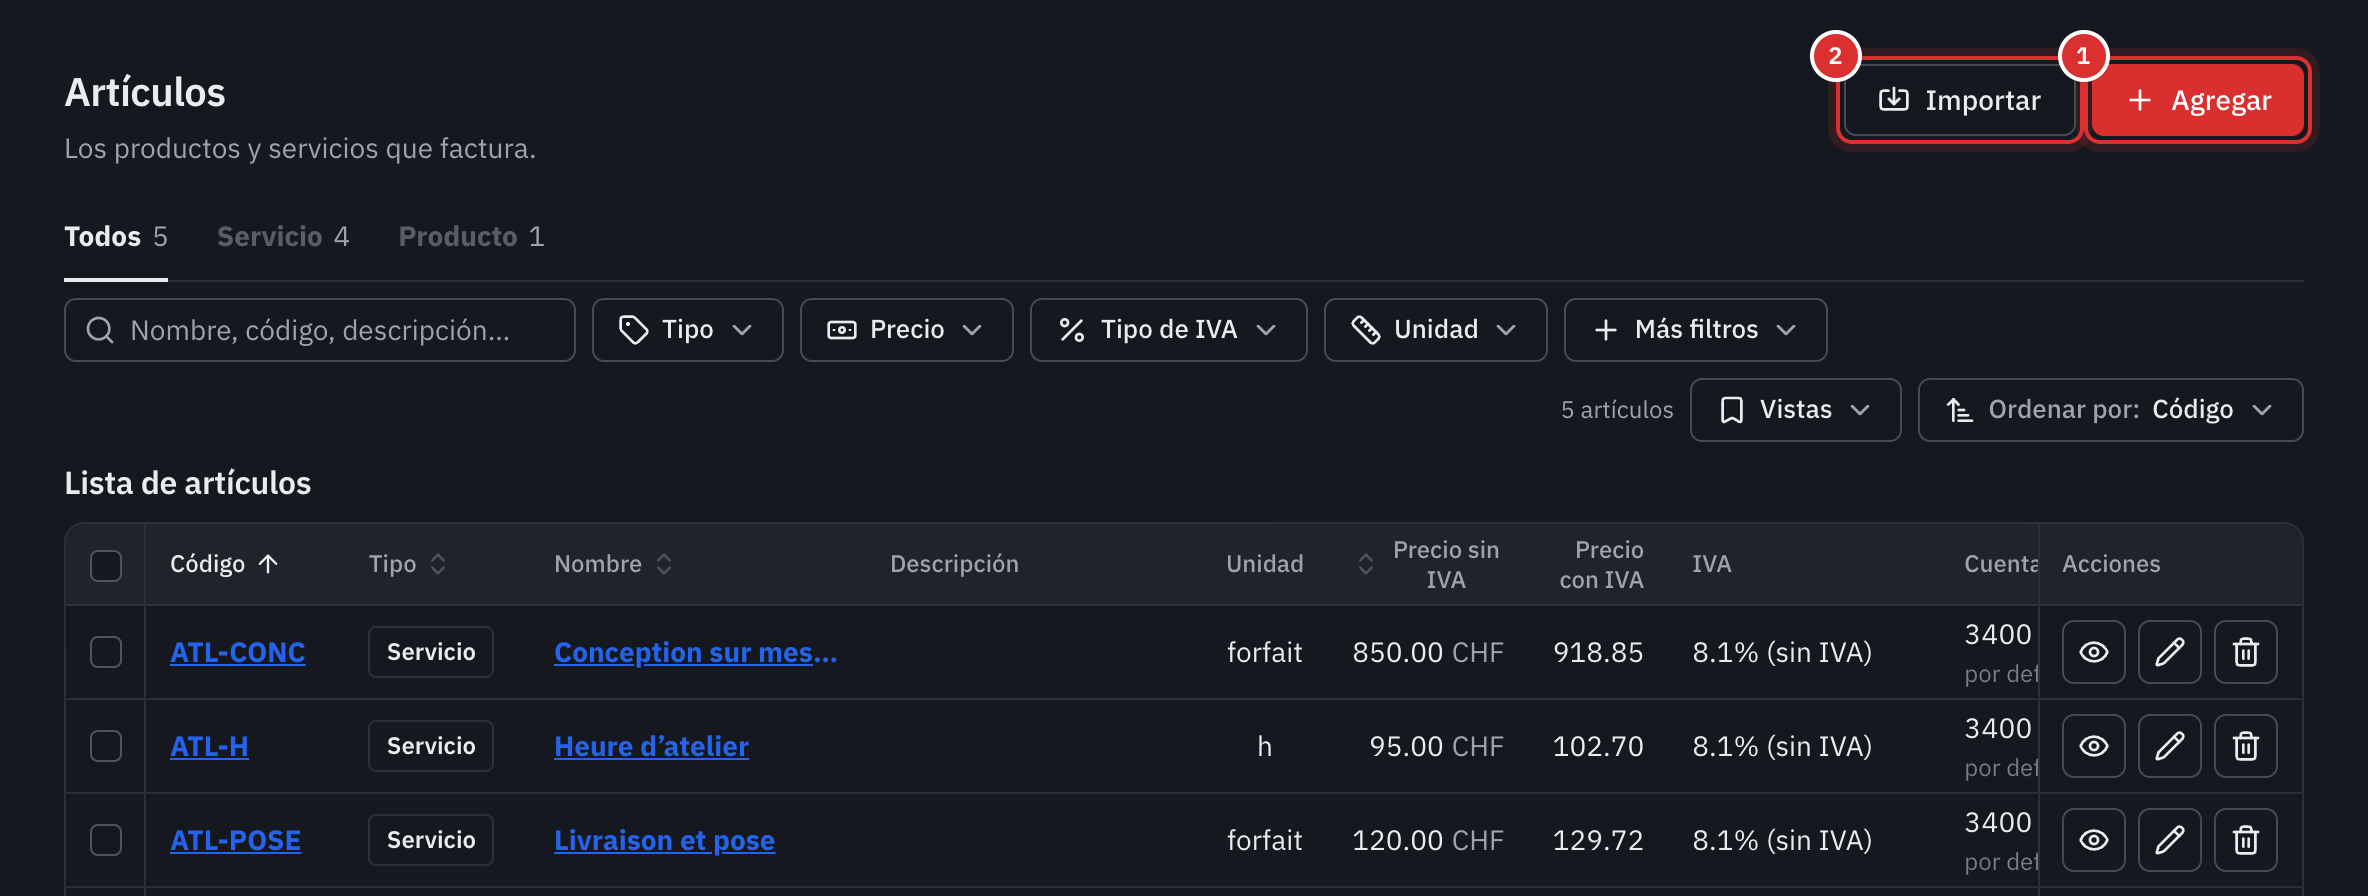The width and height of the screenshot is (2368, 896).
Task: Check the ATL-H row checkbox
Action: tap(106, 746)
